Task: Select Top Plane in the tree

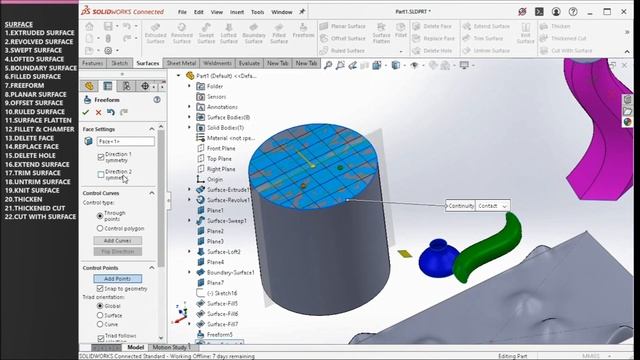Action: pos(219,158)
